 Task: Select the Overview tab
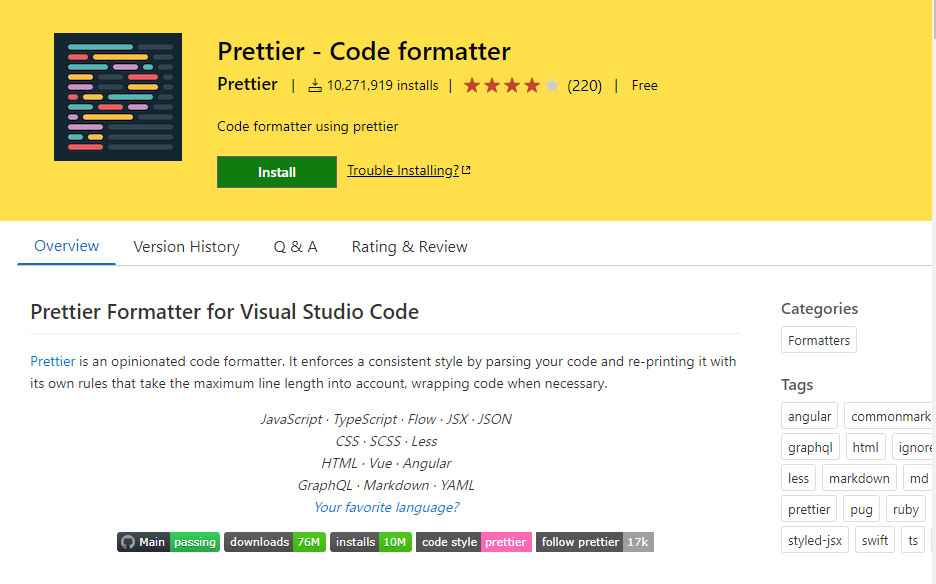(66, 246)
